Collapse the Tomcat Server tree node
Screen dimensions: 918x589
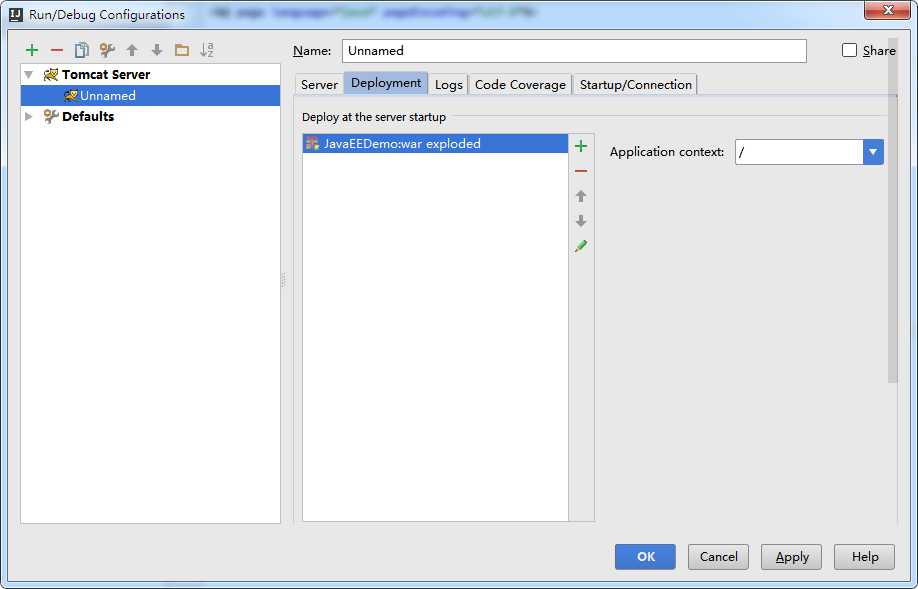pyautogui.click(x=28, y=75)
